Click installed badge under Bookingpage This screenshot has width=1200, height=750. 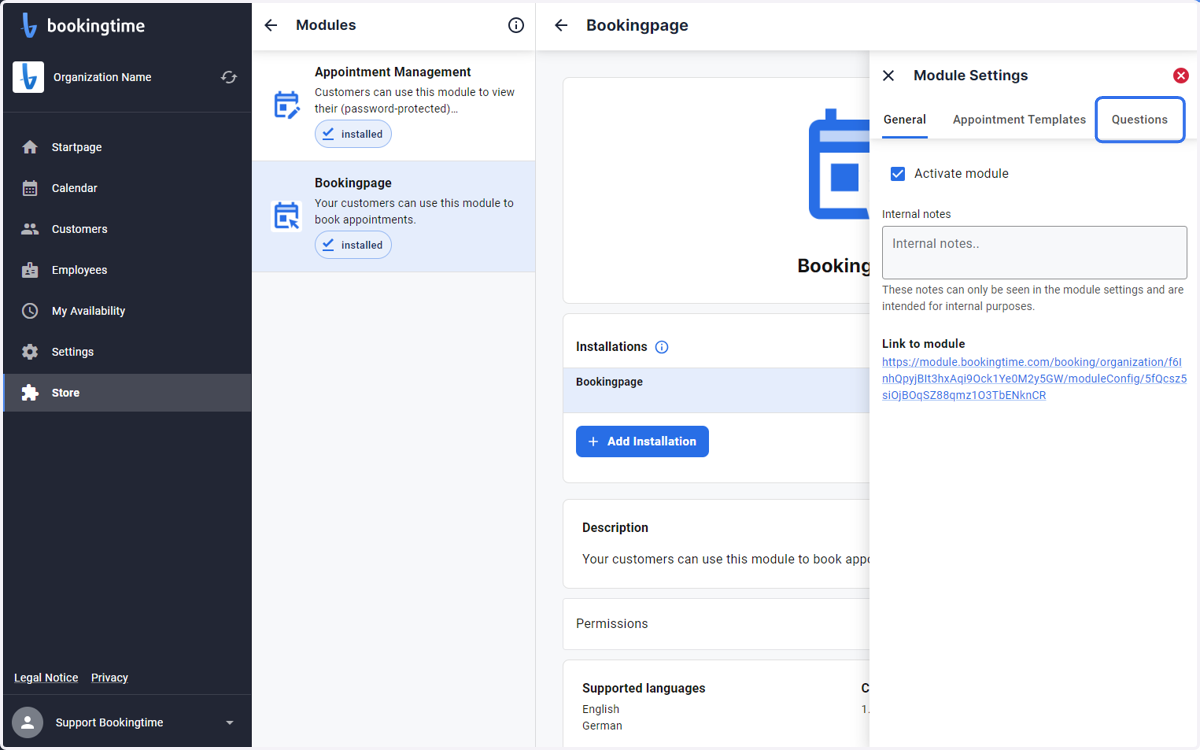pos(353,245)
